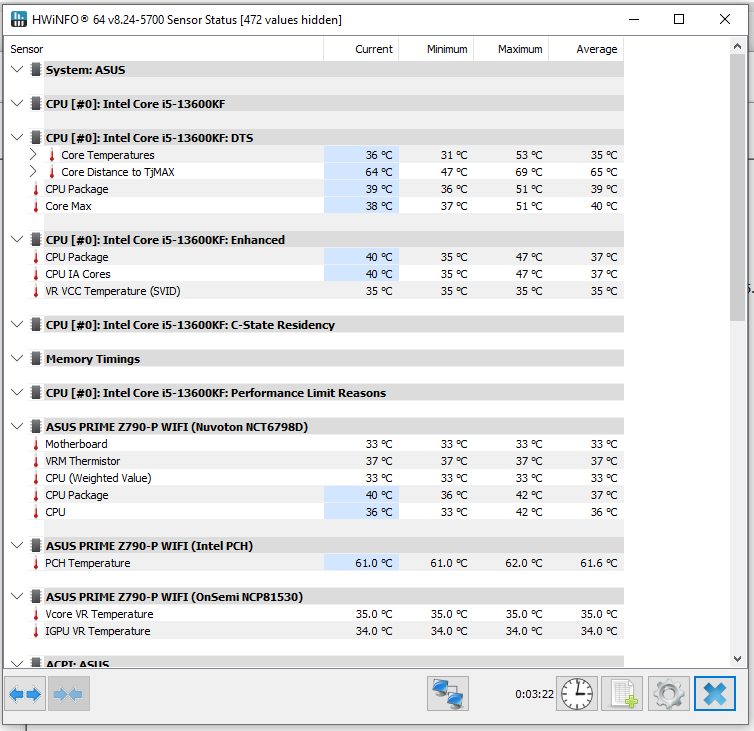Collapse the Memory Timings group
The image size is (754, 731).
click(17, 358)
